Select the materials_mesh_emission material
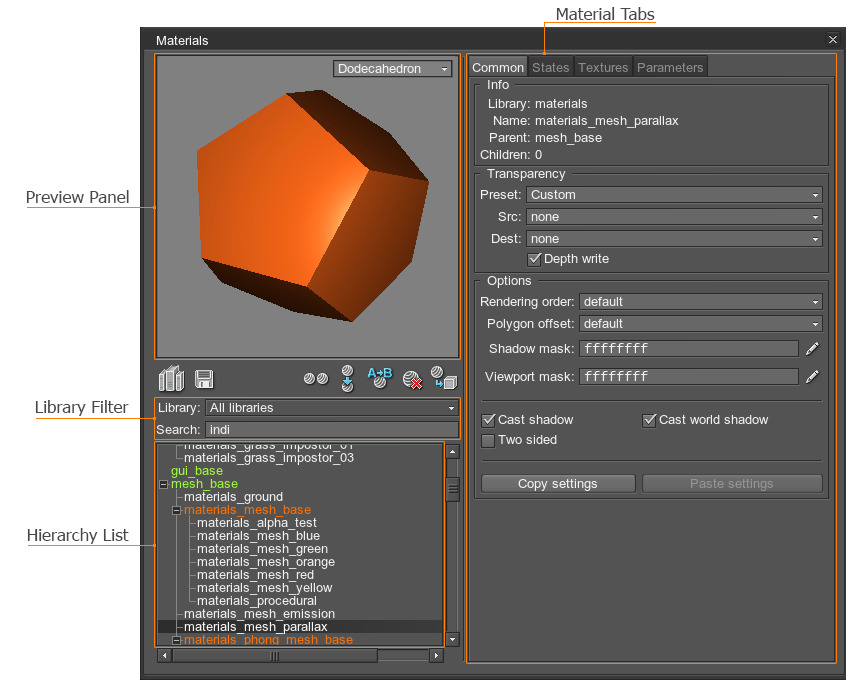859x680 pixels. (x=259, y=614)
